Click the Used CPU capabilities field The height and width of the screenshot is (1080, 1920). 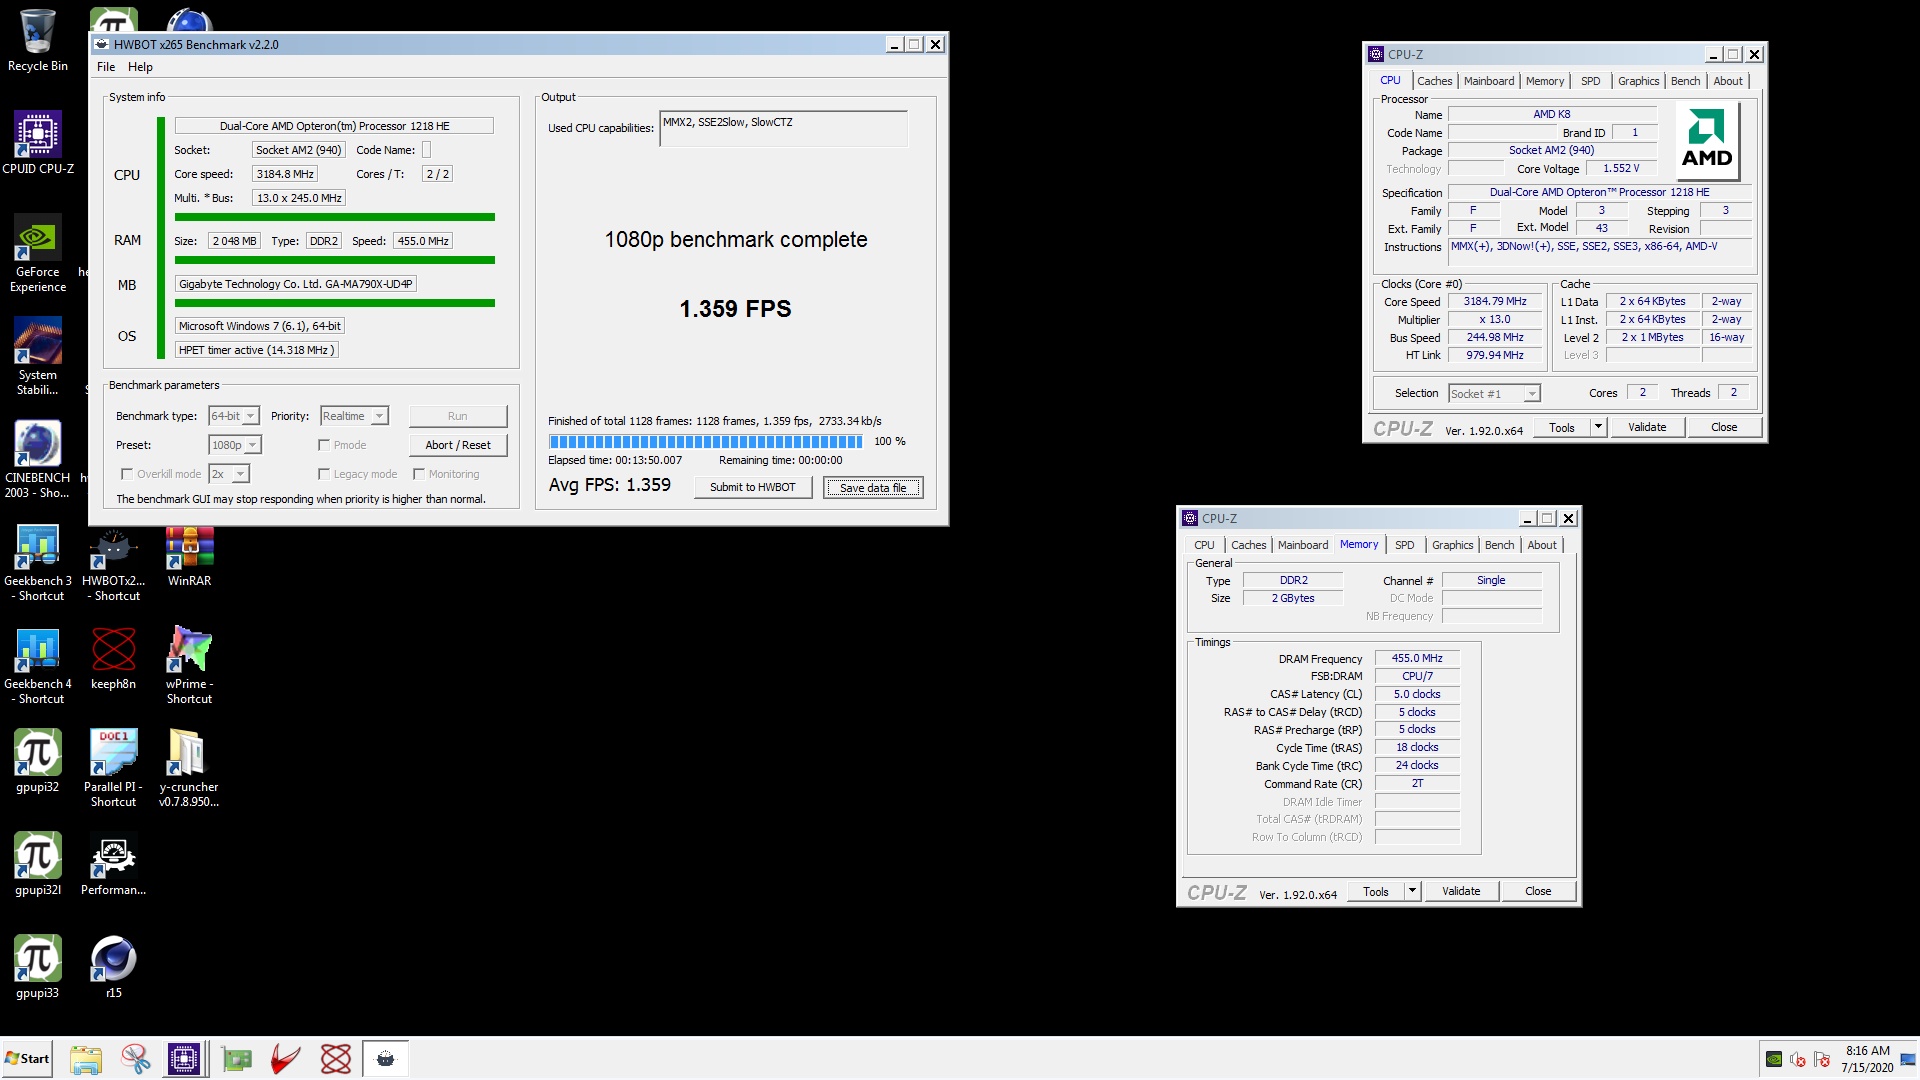pos(783,129)
